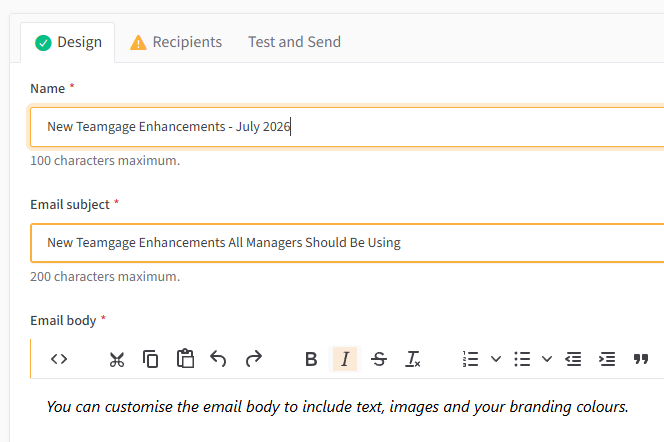Image resolution: width=664 pixels, height=442 pixels.
Task: Toggle bold formatting
Action: 311,359
